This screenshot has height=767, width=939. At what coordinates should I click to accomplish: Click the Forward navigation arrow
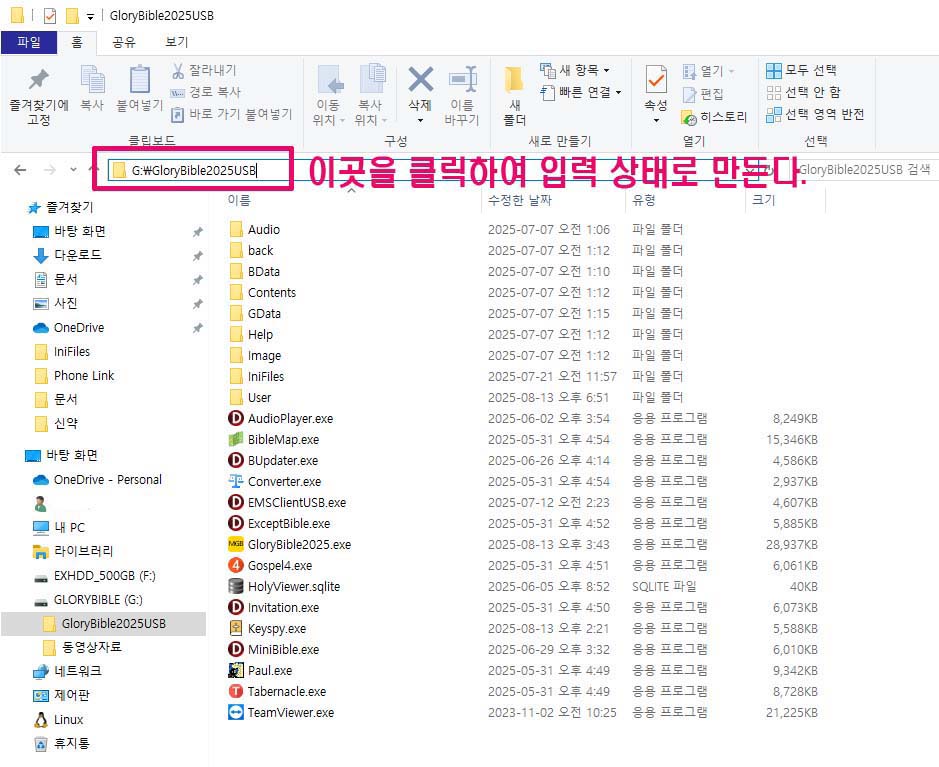(x=50, y=170)
